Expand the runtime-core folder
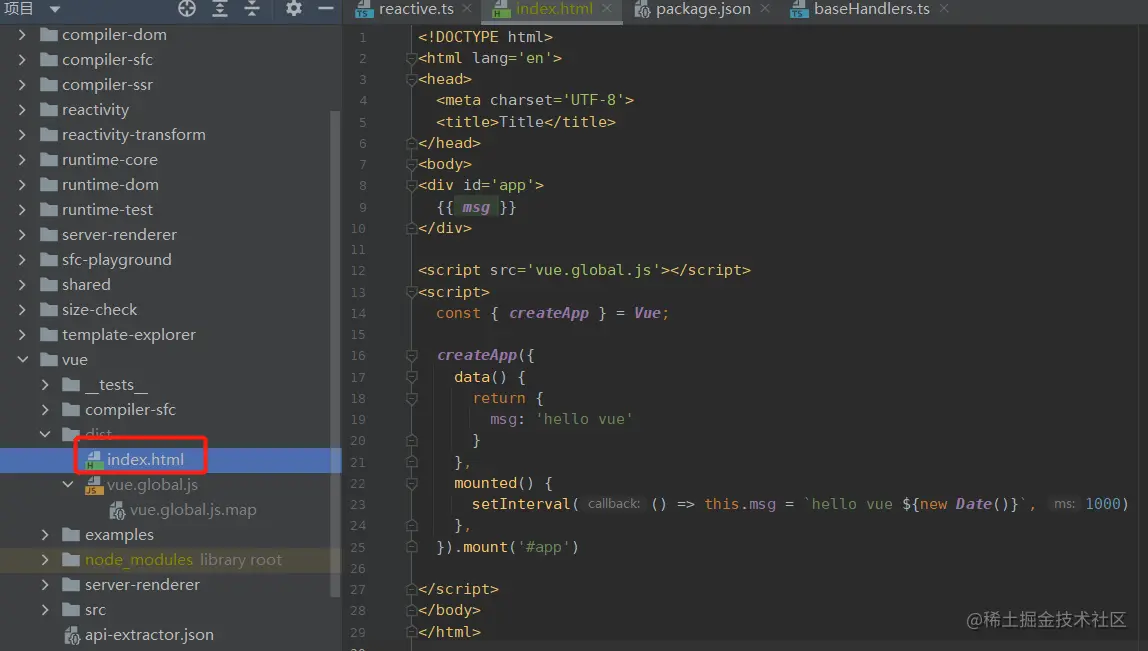 click(x=22, y=159)
